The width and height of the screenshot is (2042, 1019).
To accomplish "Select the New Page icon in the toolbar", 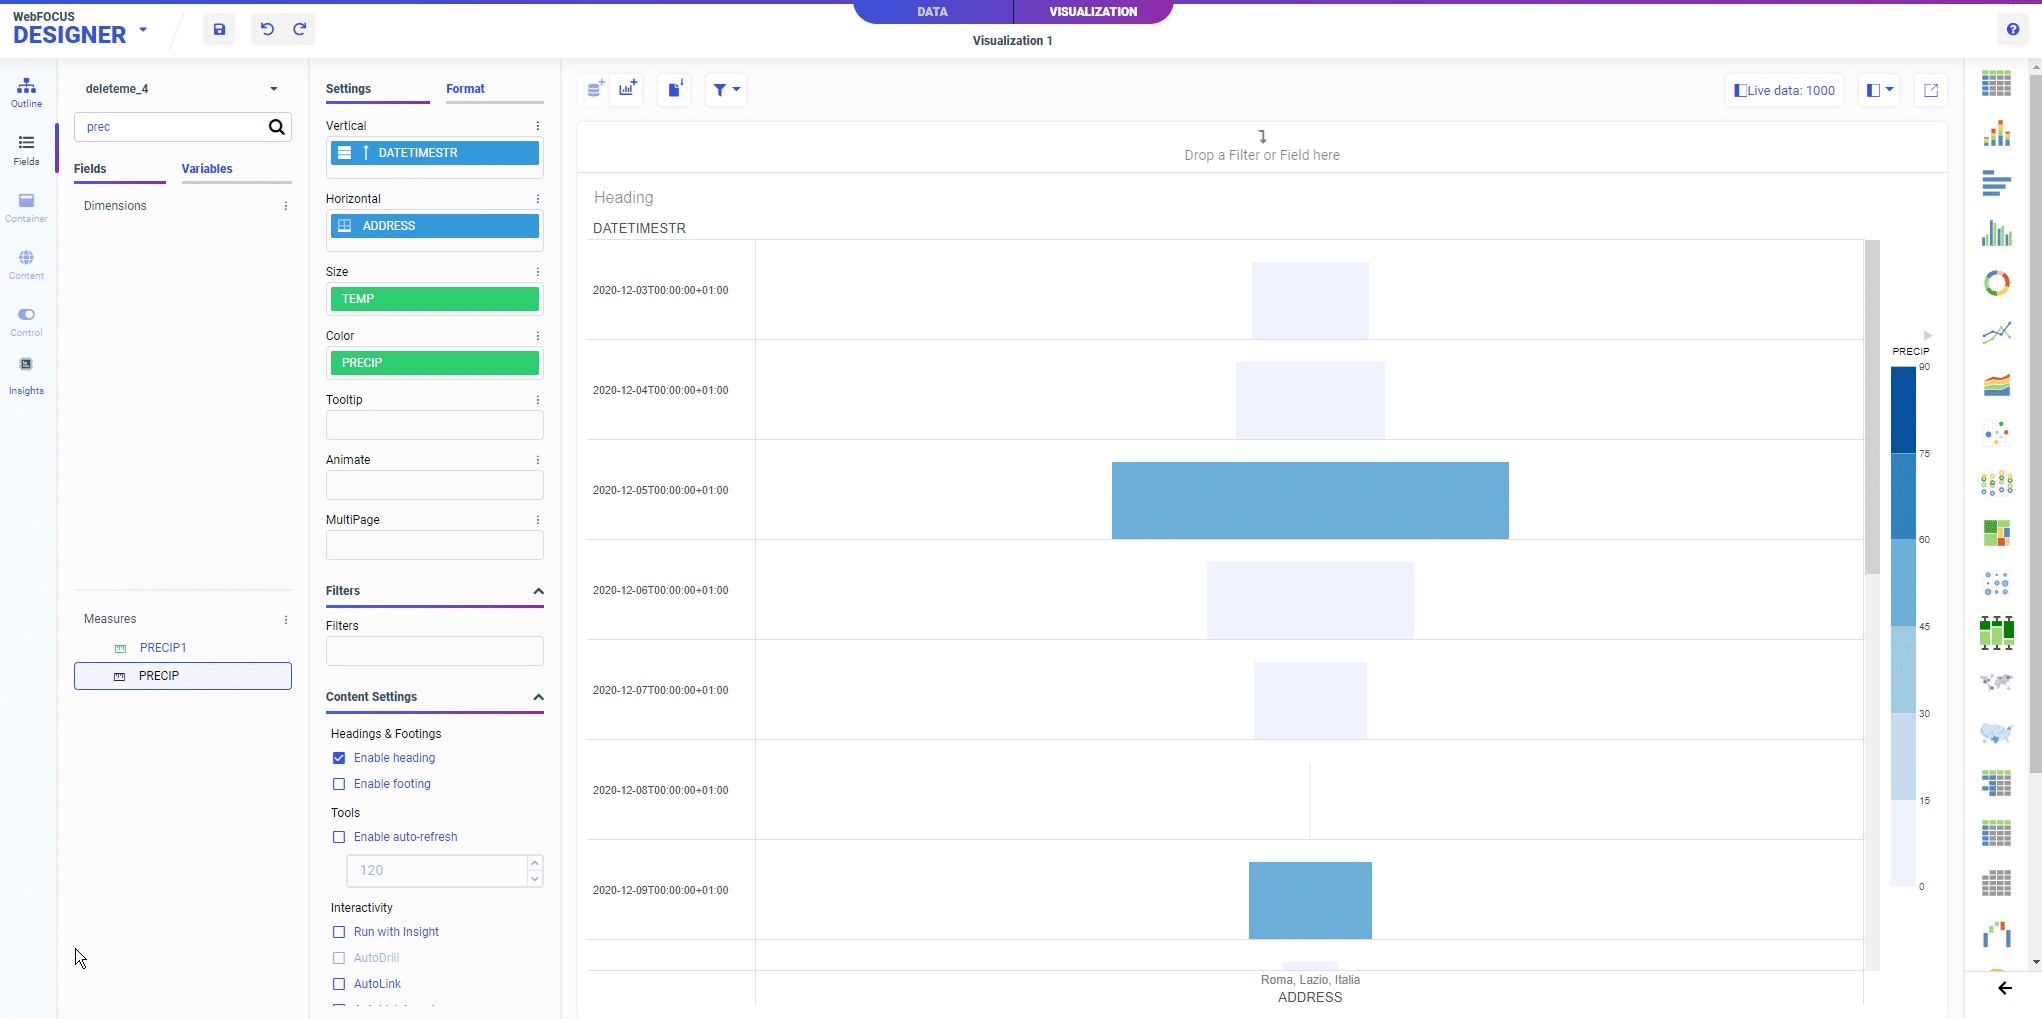I will coord(674,89).
